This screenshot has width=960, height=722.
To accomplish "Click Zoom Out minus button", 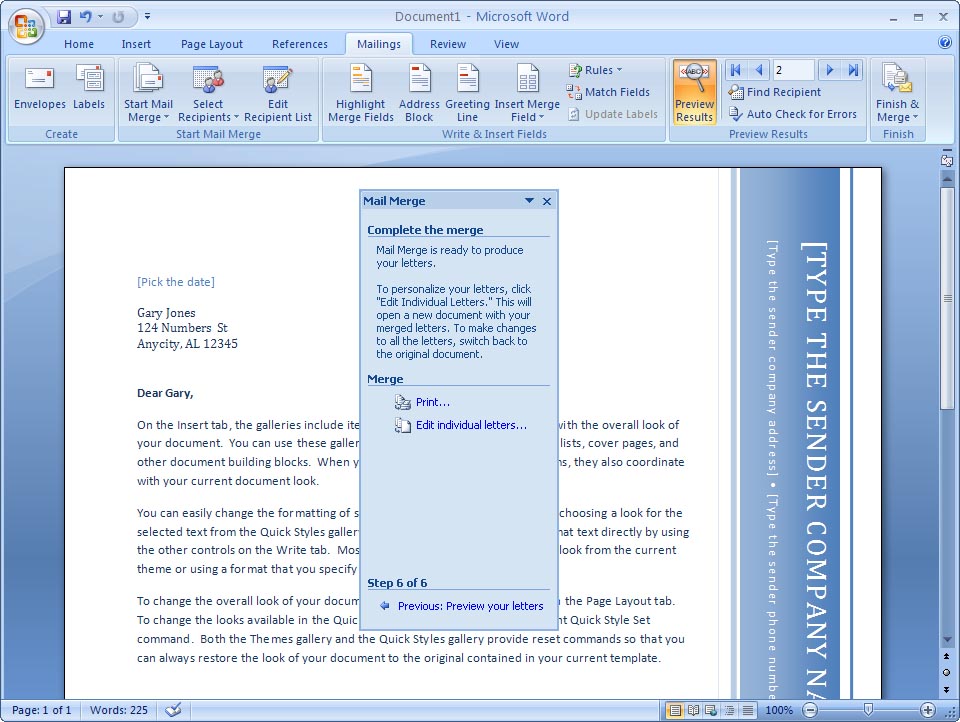I will point(809,710).
